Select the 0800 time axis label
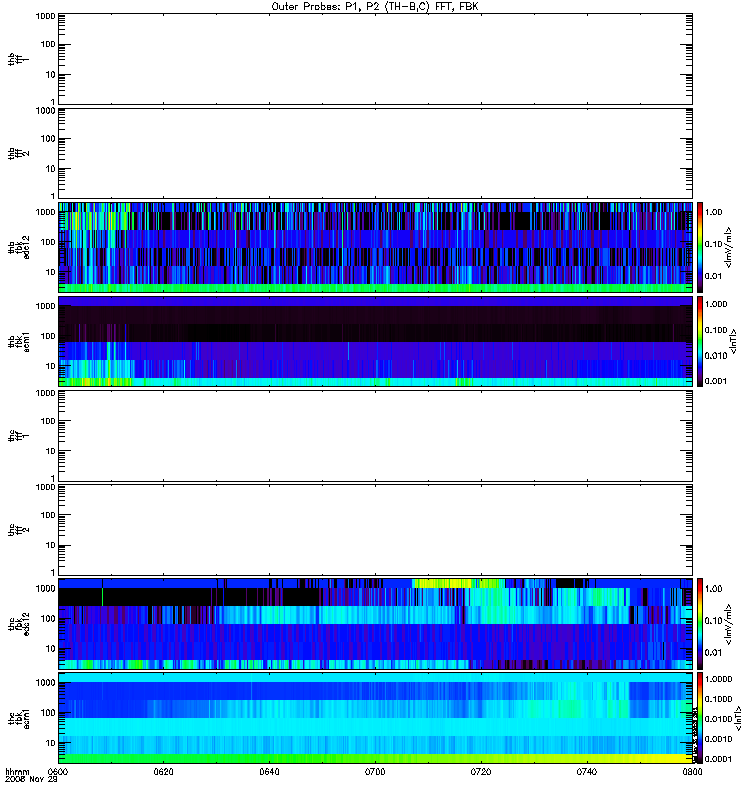This screenshot has height=800, width=750. pyautogui.click(x=692, y=772)
